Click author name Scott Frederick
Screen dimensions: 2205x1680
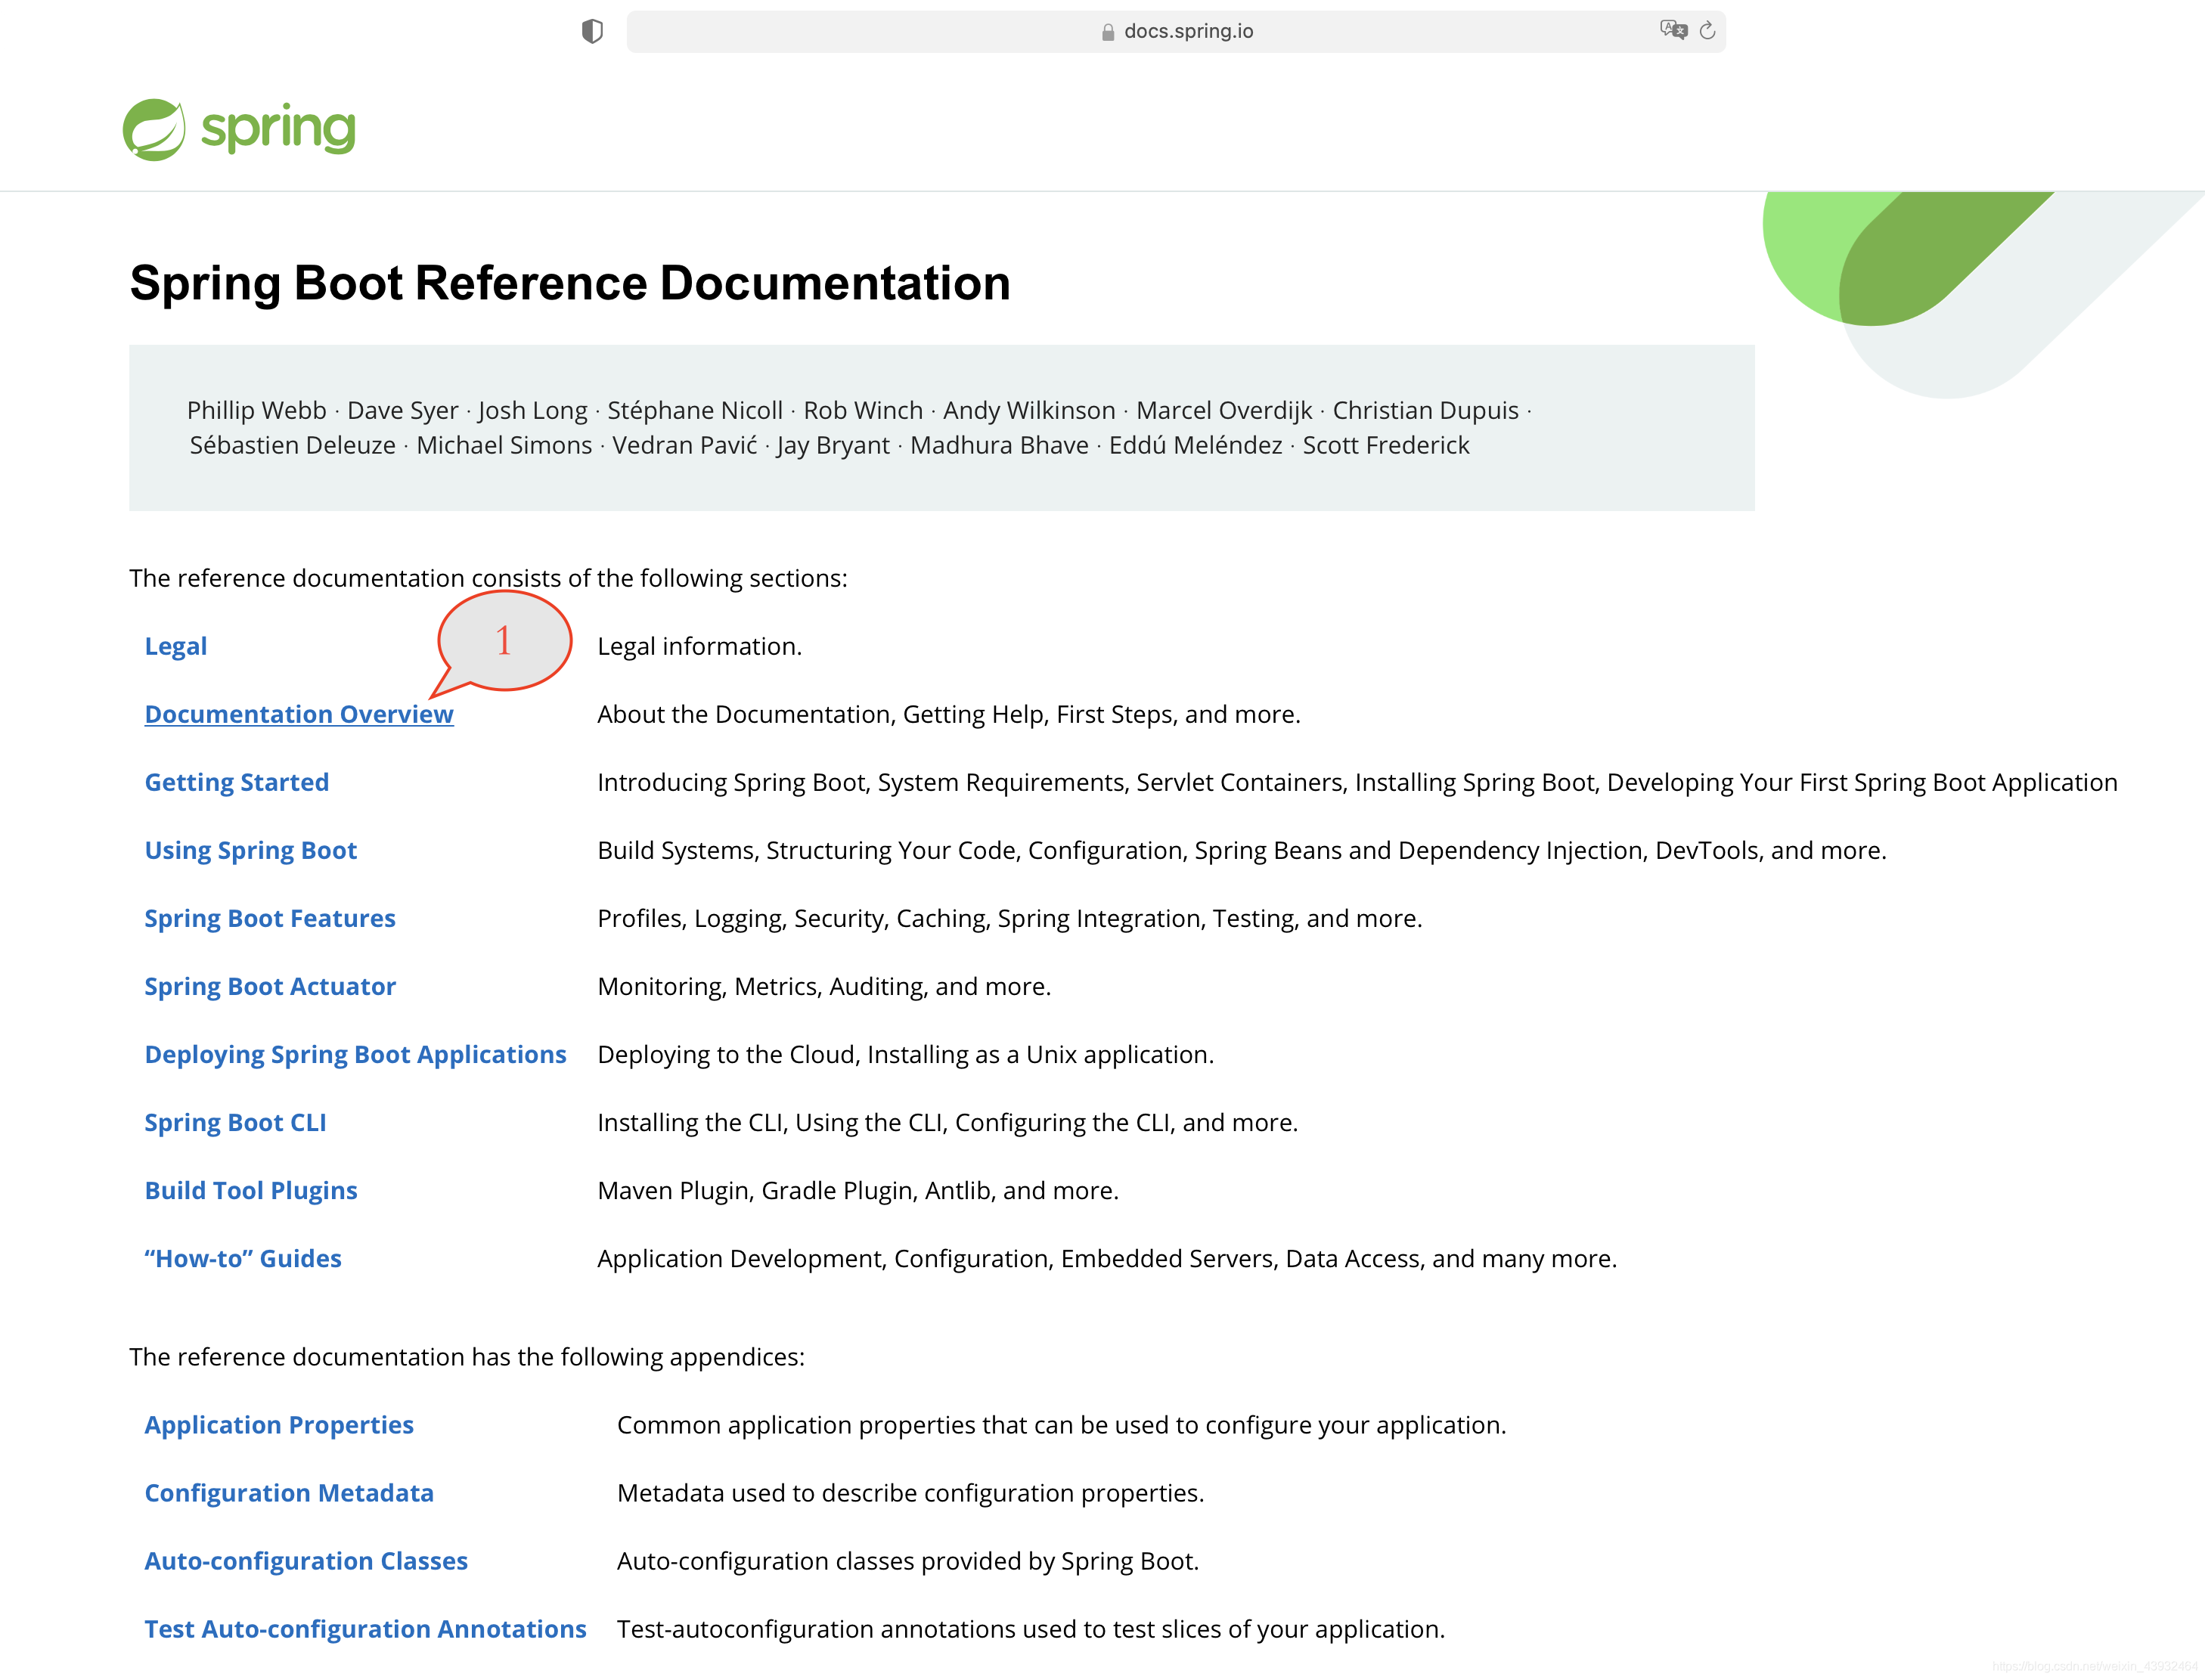pos(1386,445)
